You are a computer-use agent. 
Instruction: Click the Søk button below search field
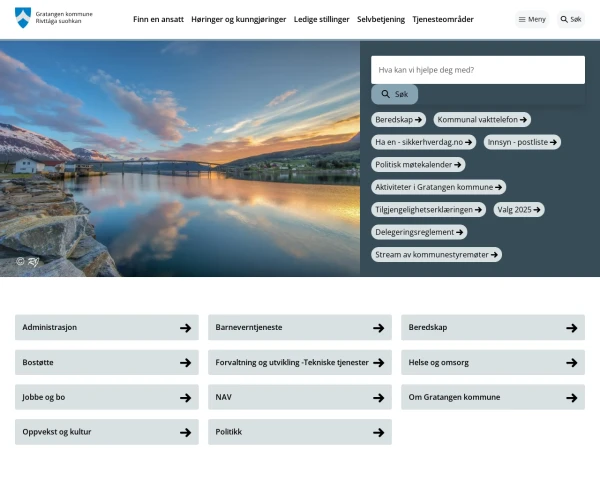[395, 94]
